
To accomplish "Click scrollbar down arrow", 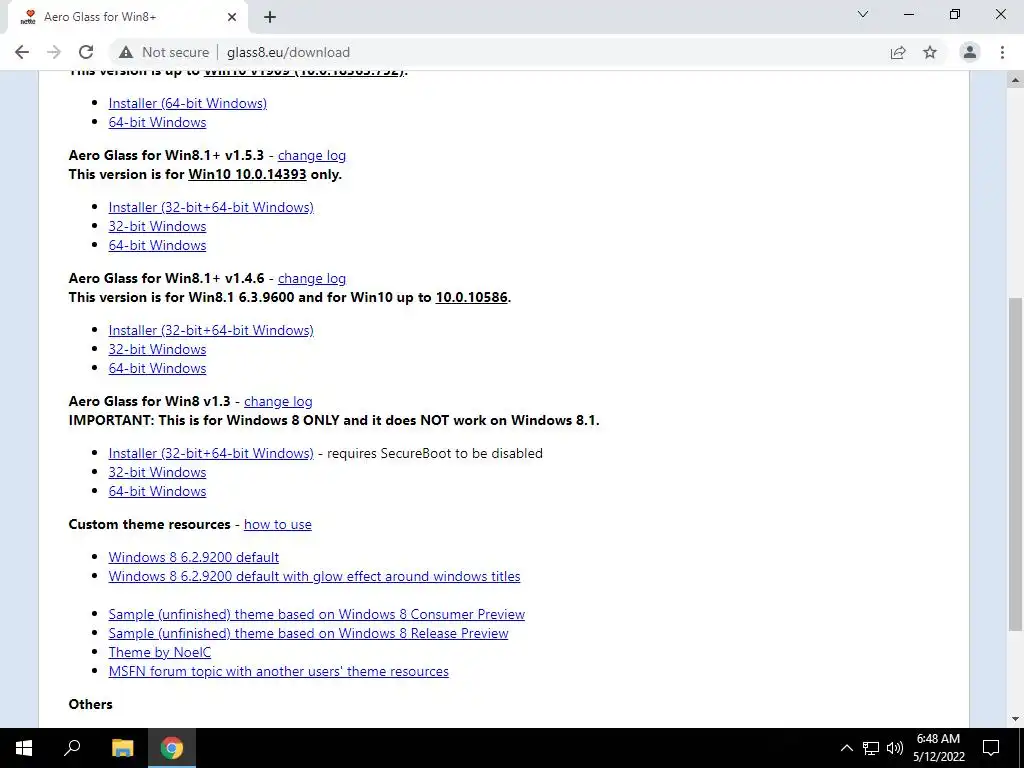I will 1015,719.
